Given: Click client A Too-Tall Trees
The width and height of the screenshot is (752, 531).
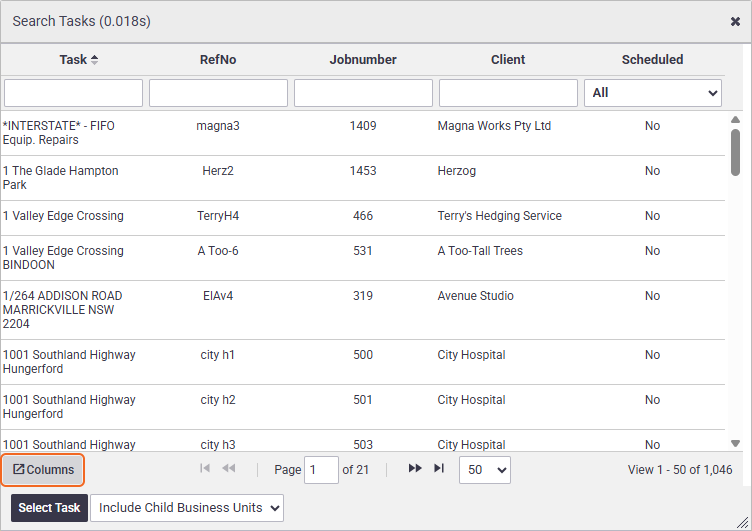Looking at the screenshot, I should (x=480, y=251).
